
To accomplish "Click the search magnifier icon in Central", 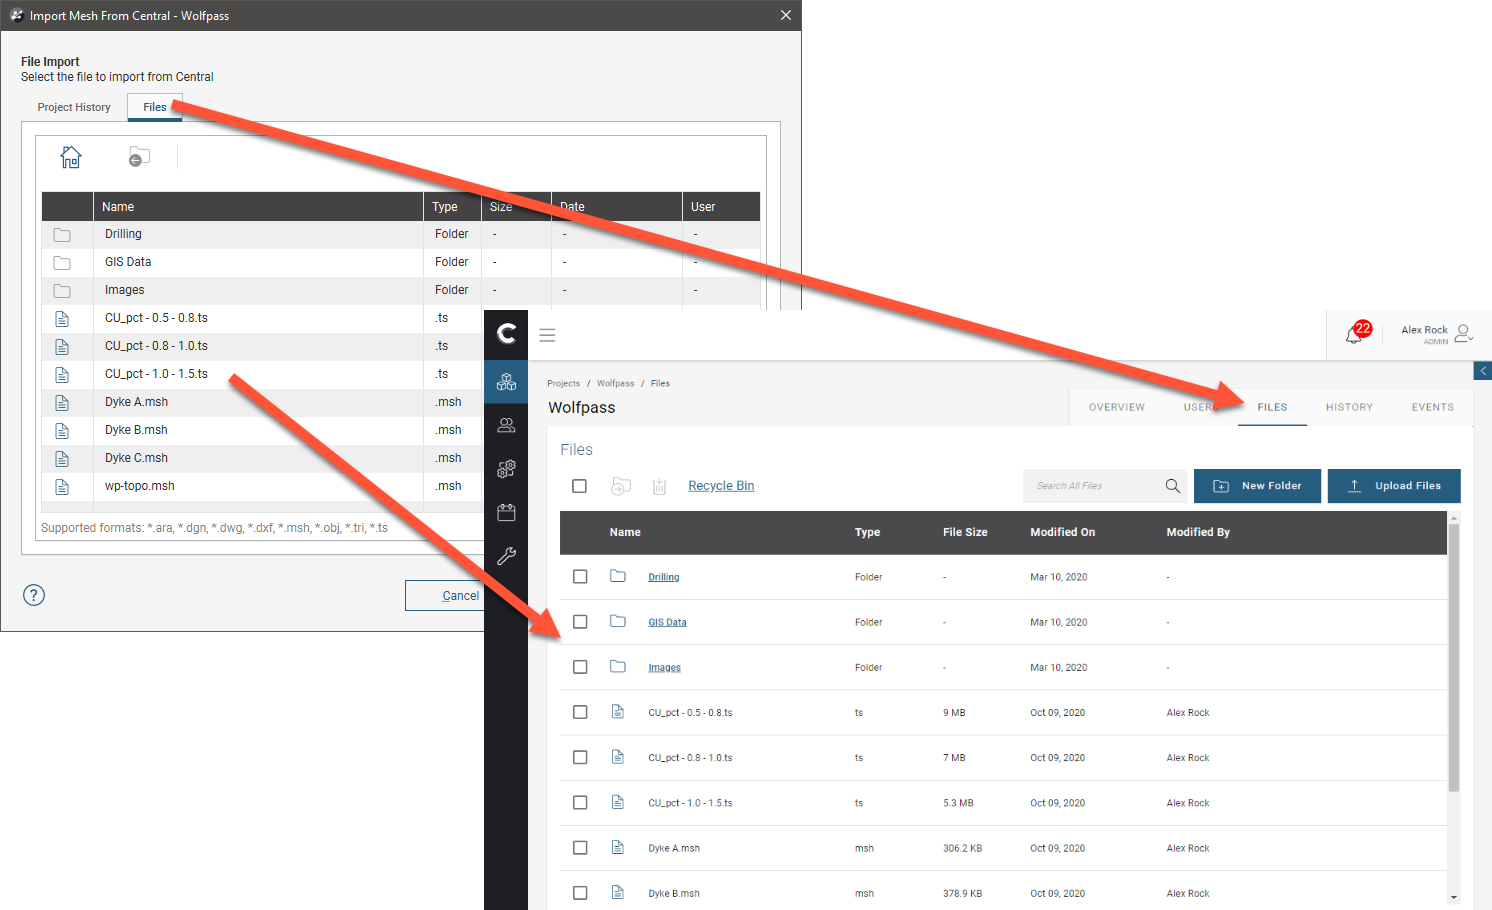I will pos(1172,486).
